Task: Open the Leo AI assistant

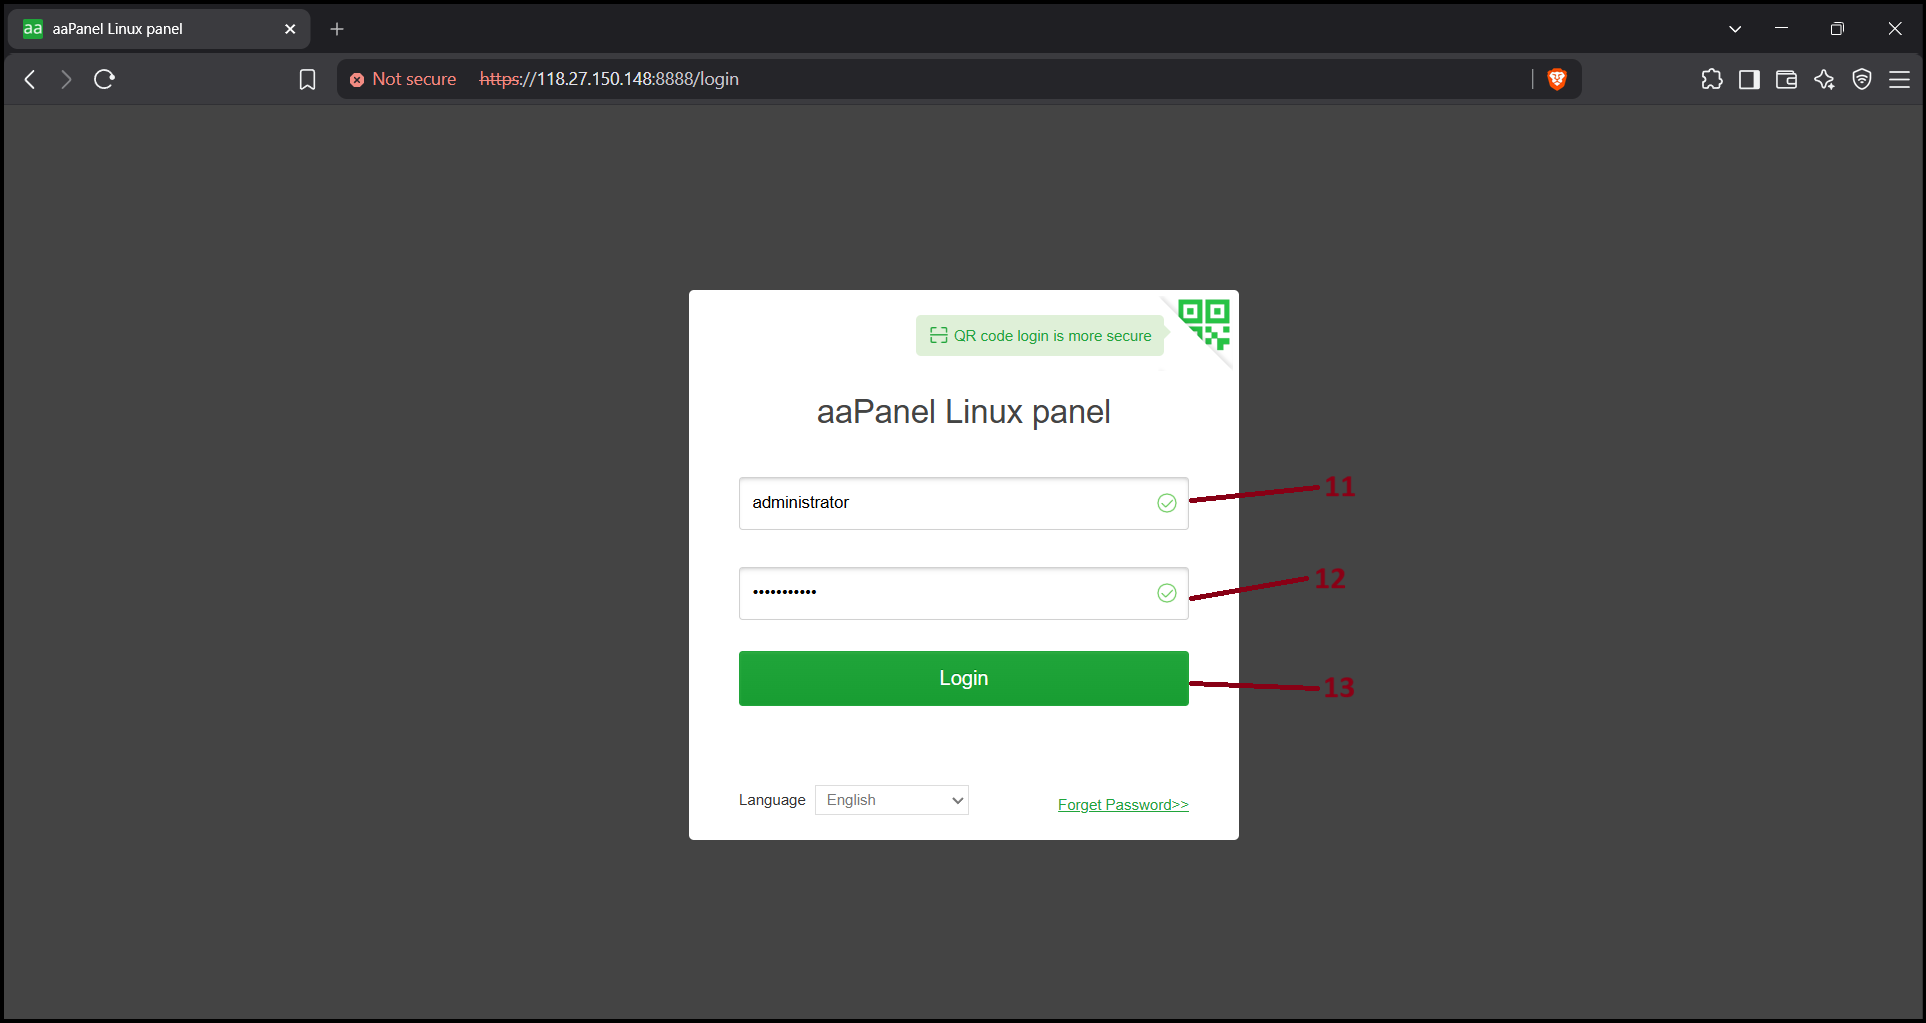Action: pos(1824,79)
